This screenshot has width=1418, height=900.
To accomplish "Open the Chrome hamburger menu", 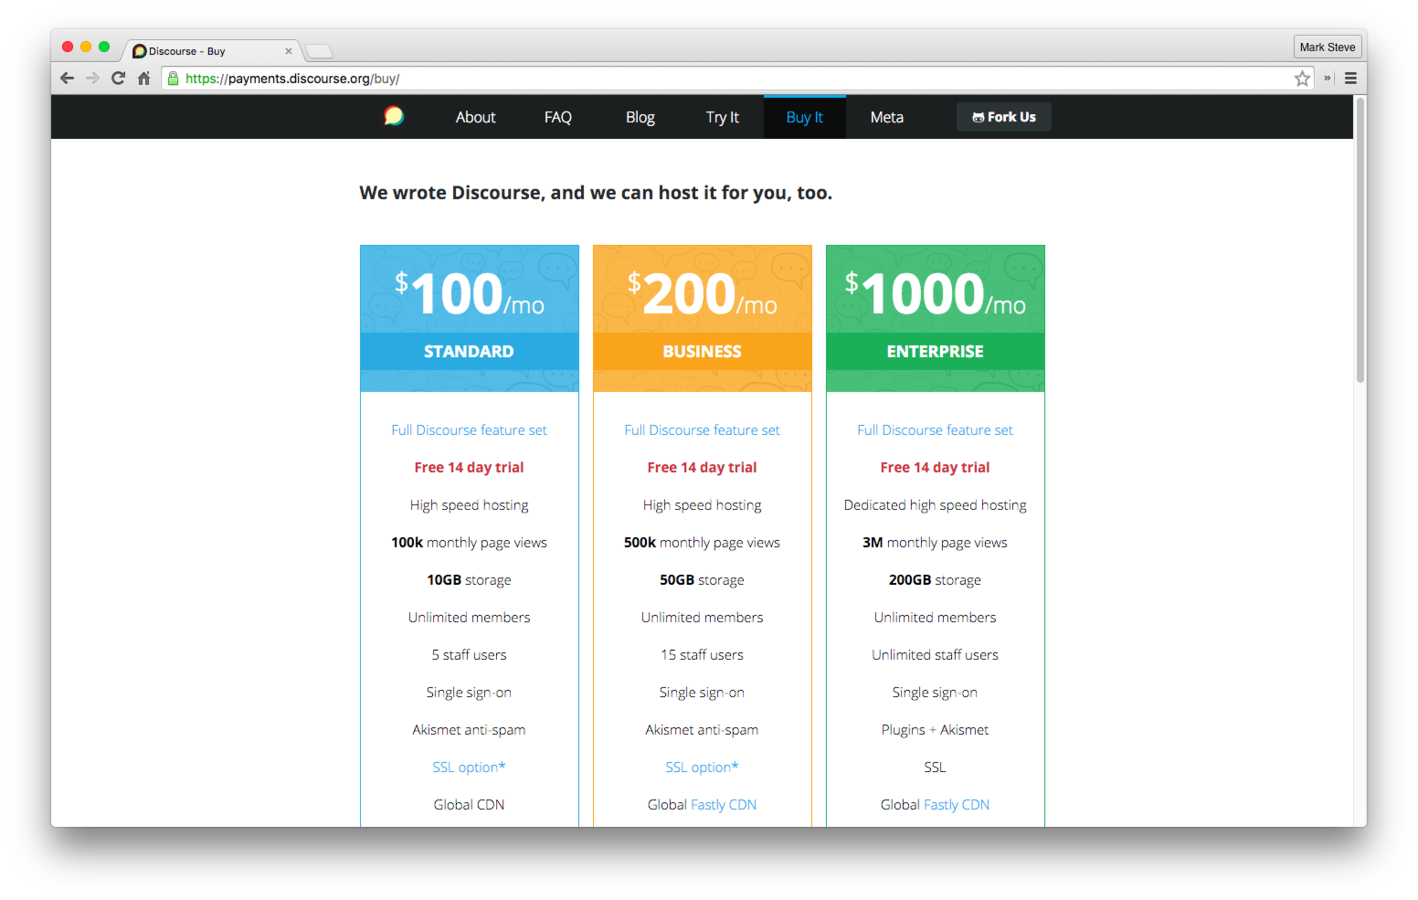I will pos(1351,78).
